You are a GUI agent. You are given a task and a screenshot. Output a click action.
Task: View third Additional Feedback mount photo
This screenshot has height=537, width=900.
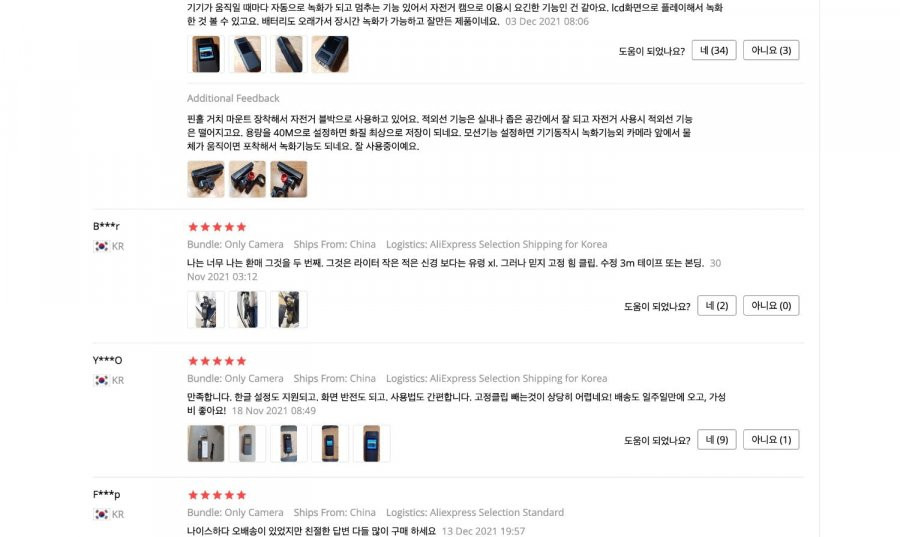point(289,179)
